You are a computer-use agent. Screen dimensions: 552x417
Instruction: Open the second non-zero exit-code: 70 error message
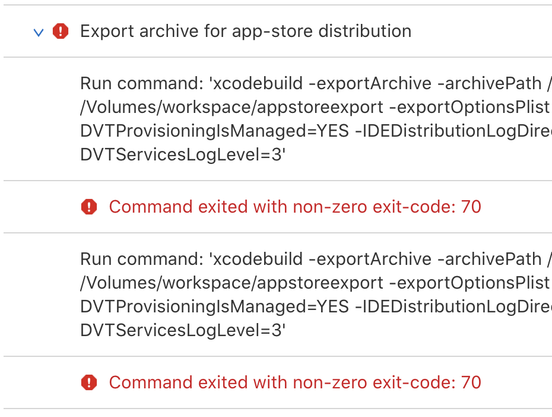(295, 382)
